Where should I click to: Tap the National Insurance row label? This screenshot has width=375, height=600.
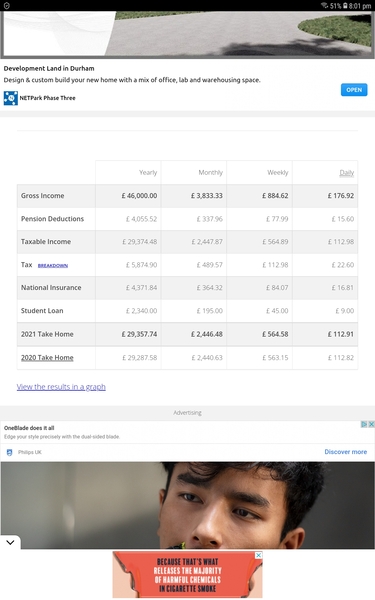coord(51,287)
